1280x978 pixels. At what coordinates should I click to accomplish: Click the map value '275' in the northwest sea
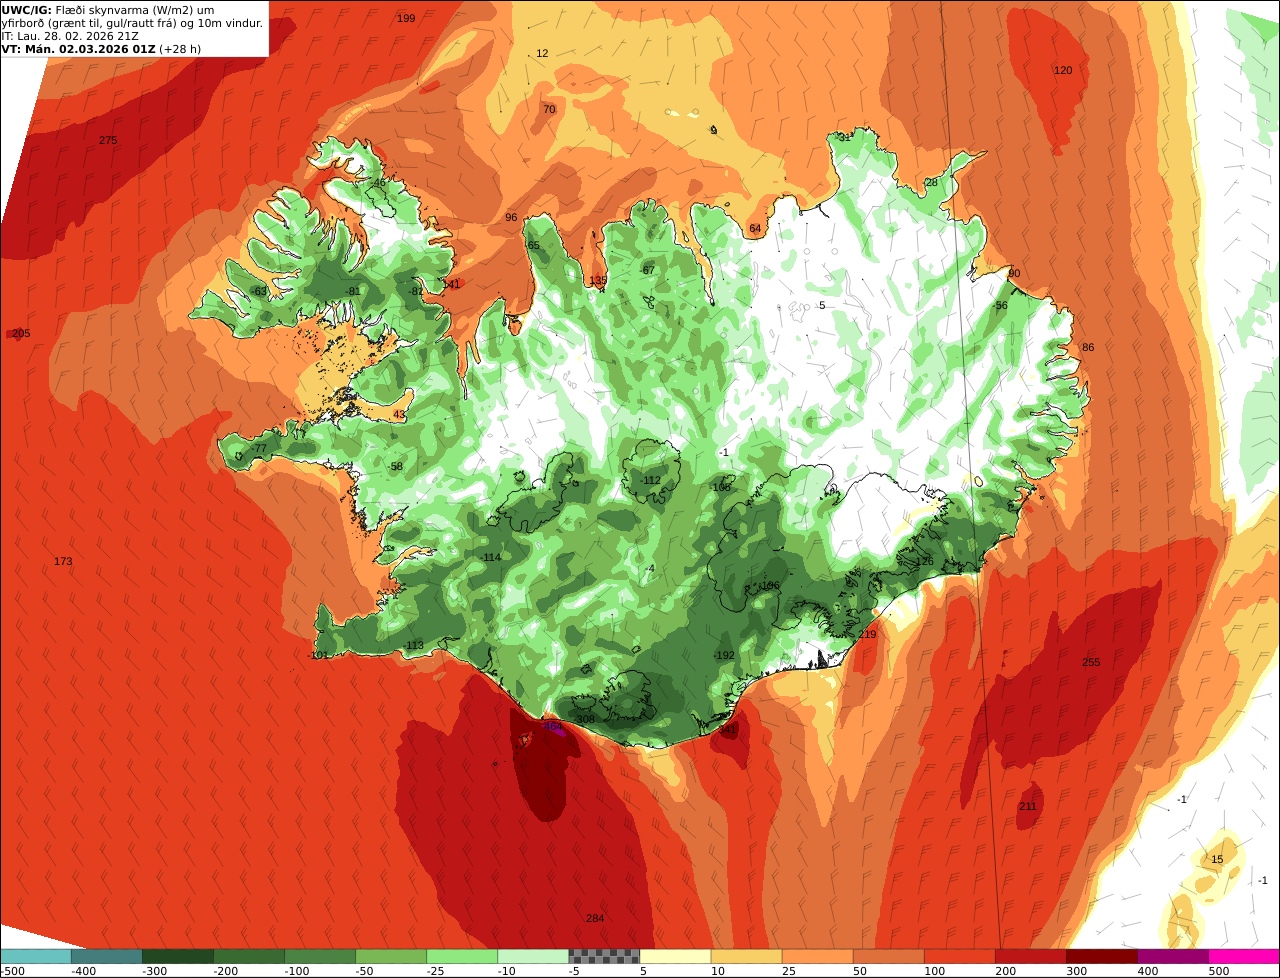pos(108,140)
